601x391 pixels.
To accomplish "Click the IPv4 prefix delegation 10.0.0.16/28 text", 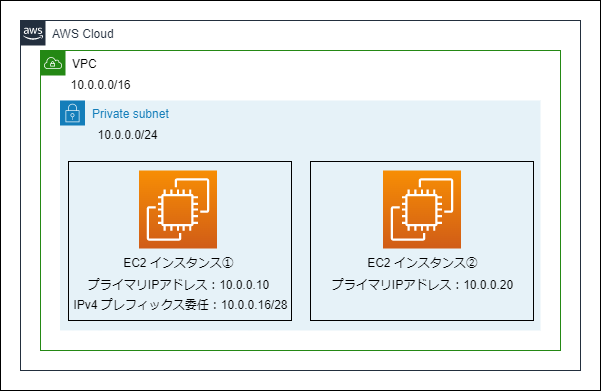I will 180,305.
